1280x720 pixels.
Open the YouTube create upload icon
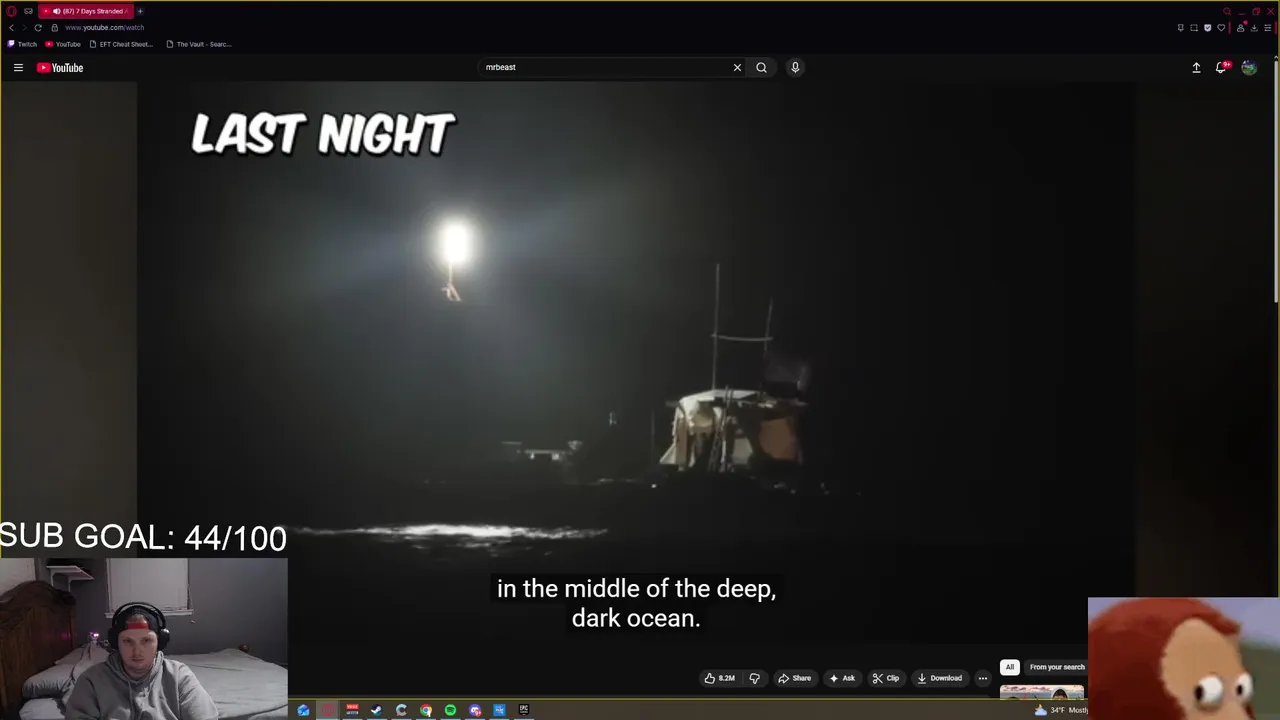tap(1196, 67)
